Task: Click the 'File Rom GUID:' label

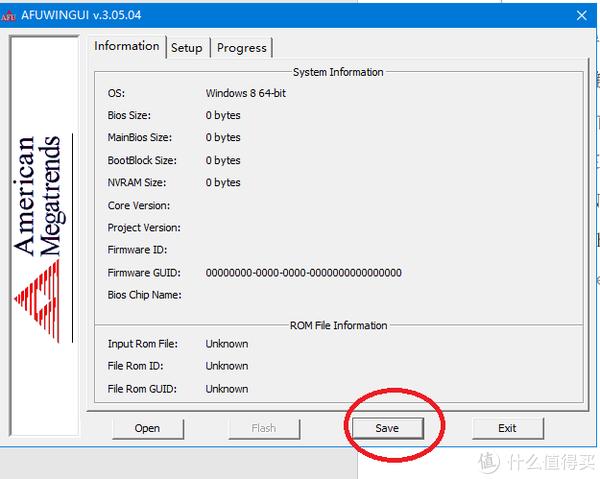Action: pos(142,389)
